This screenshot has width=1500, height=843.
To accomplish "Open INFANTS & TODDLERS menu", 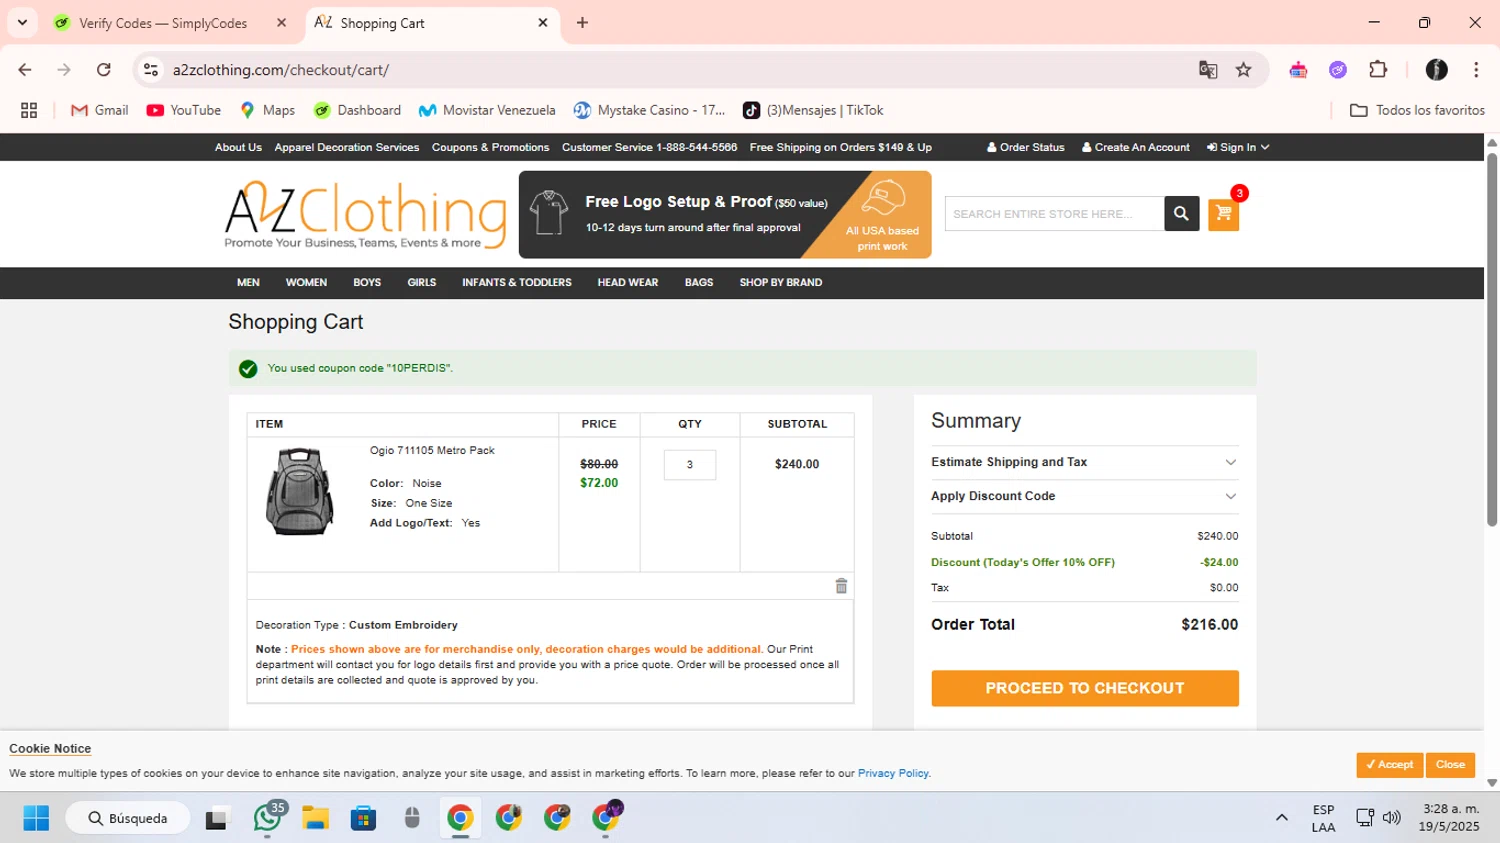I will [x=517, y=283].
